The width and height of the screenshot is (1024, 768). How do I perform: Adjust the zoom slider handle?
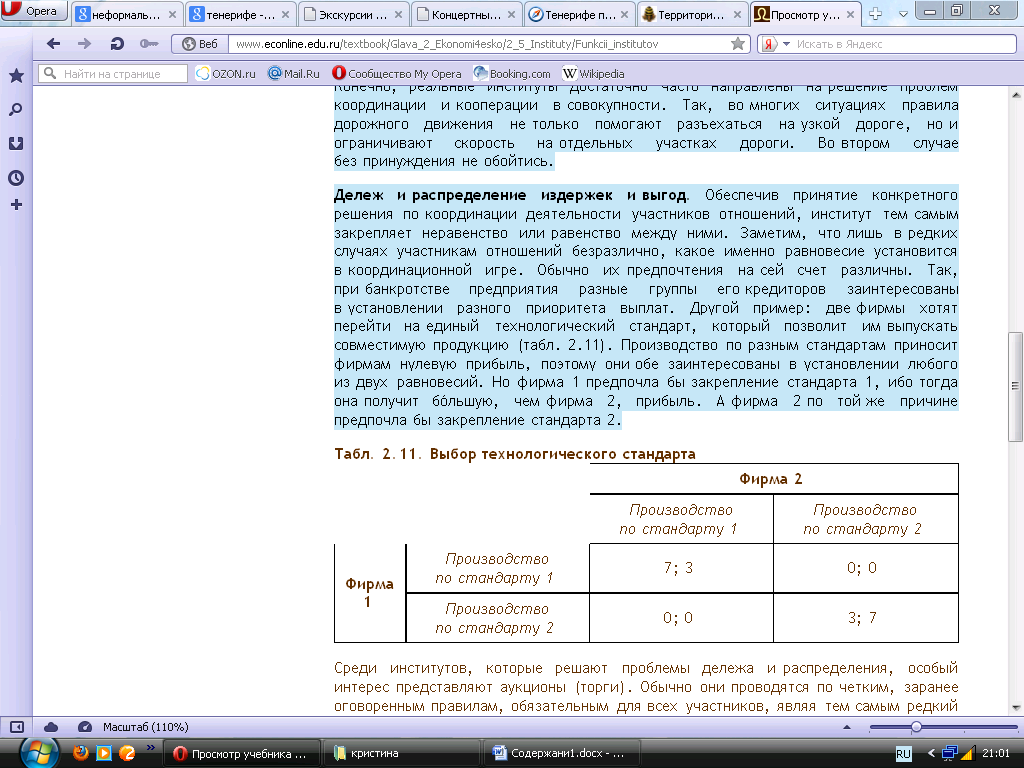(916, 727)
